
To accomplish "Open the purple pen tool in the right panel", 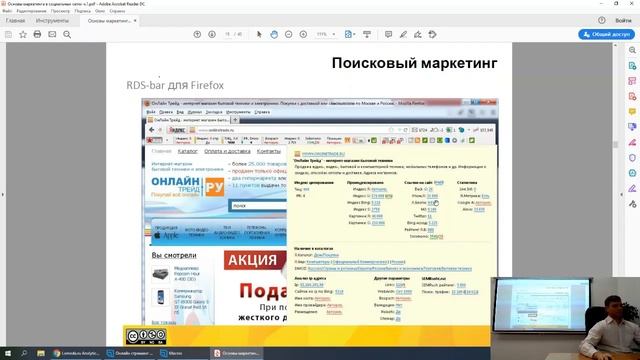I will pyautogui.click(x=632, y=188).
